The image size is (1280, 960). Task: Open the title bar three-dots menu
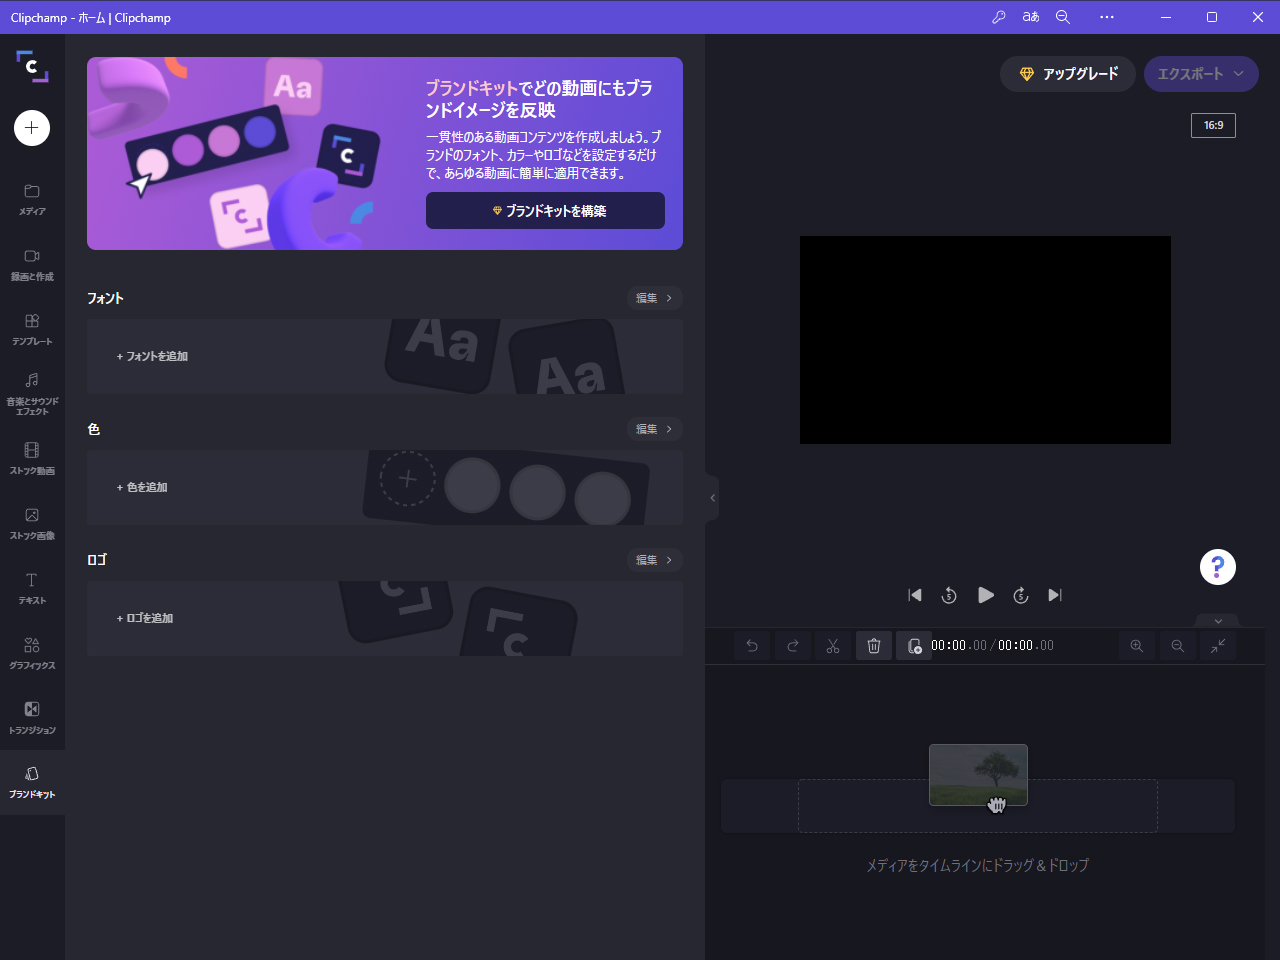(x=1107, y=17)
